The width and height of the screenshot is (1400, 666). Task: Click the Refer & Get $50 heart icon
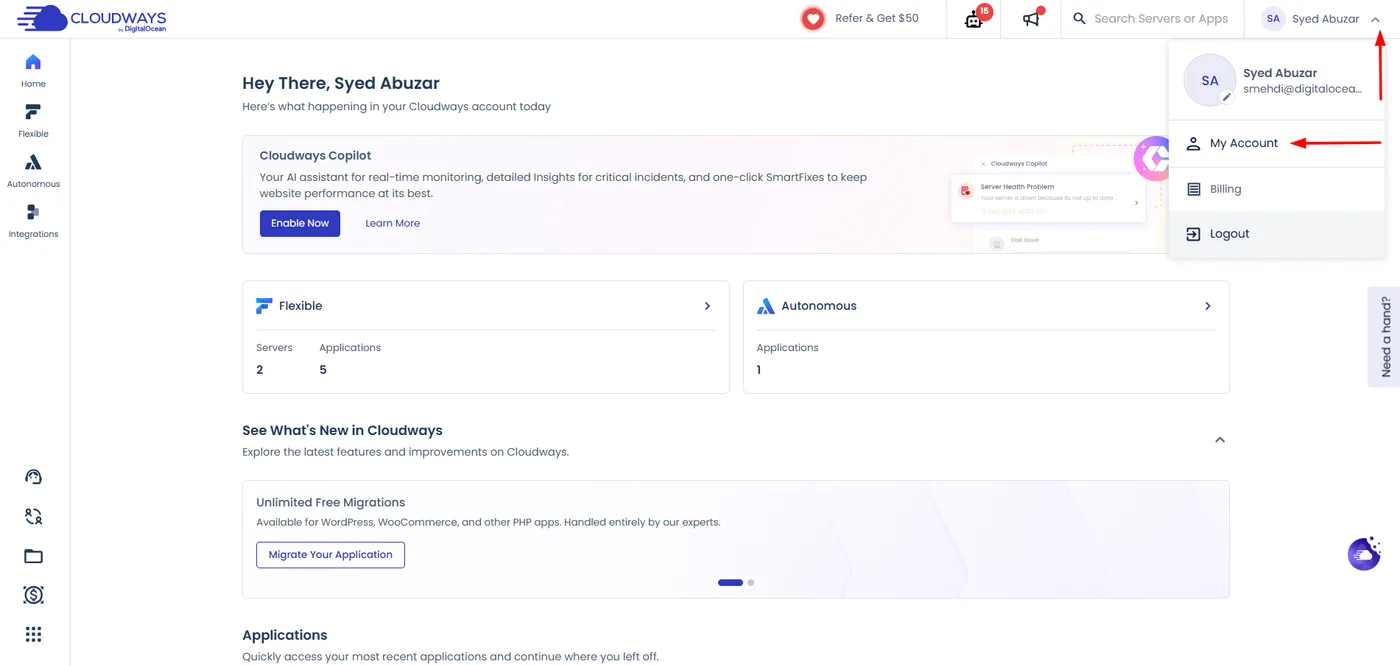(x=813, y=18)
